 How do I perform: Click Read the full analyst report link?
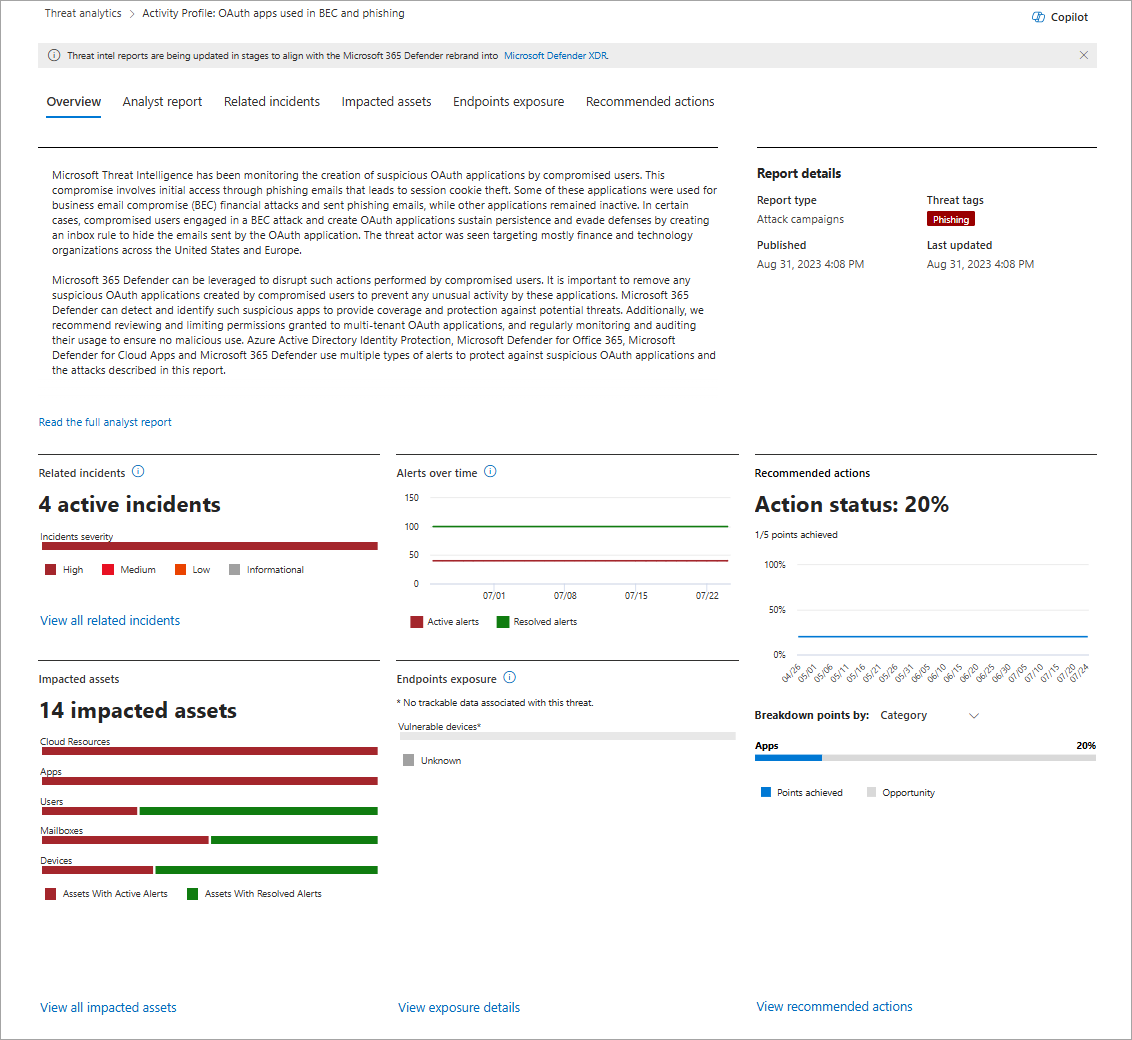tap(105, 422)
